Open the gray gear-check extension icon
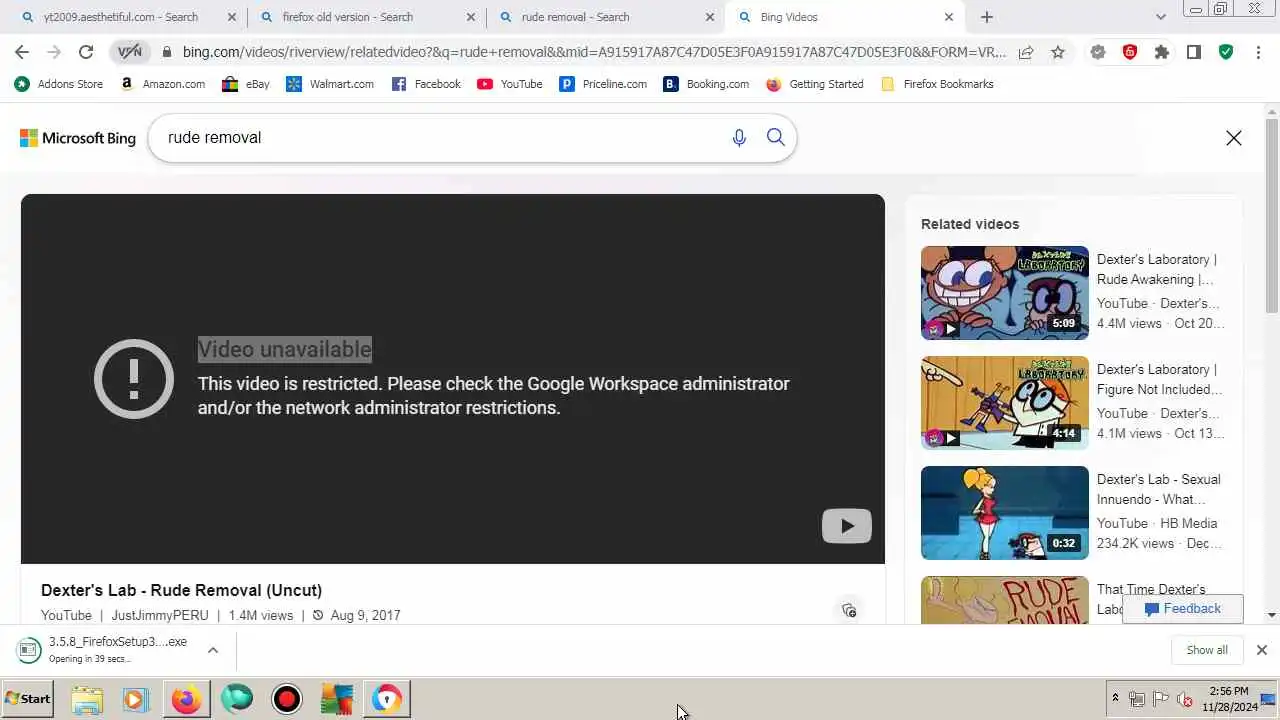Screen dimensions: 1280x720 [1098, 52]
